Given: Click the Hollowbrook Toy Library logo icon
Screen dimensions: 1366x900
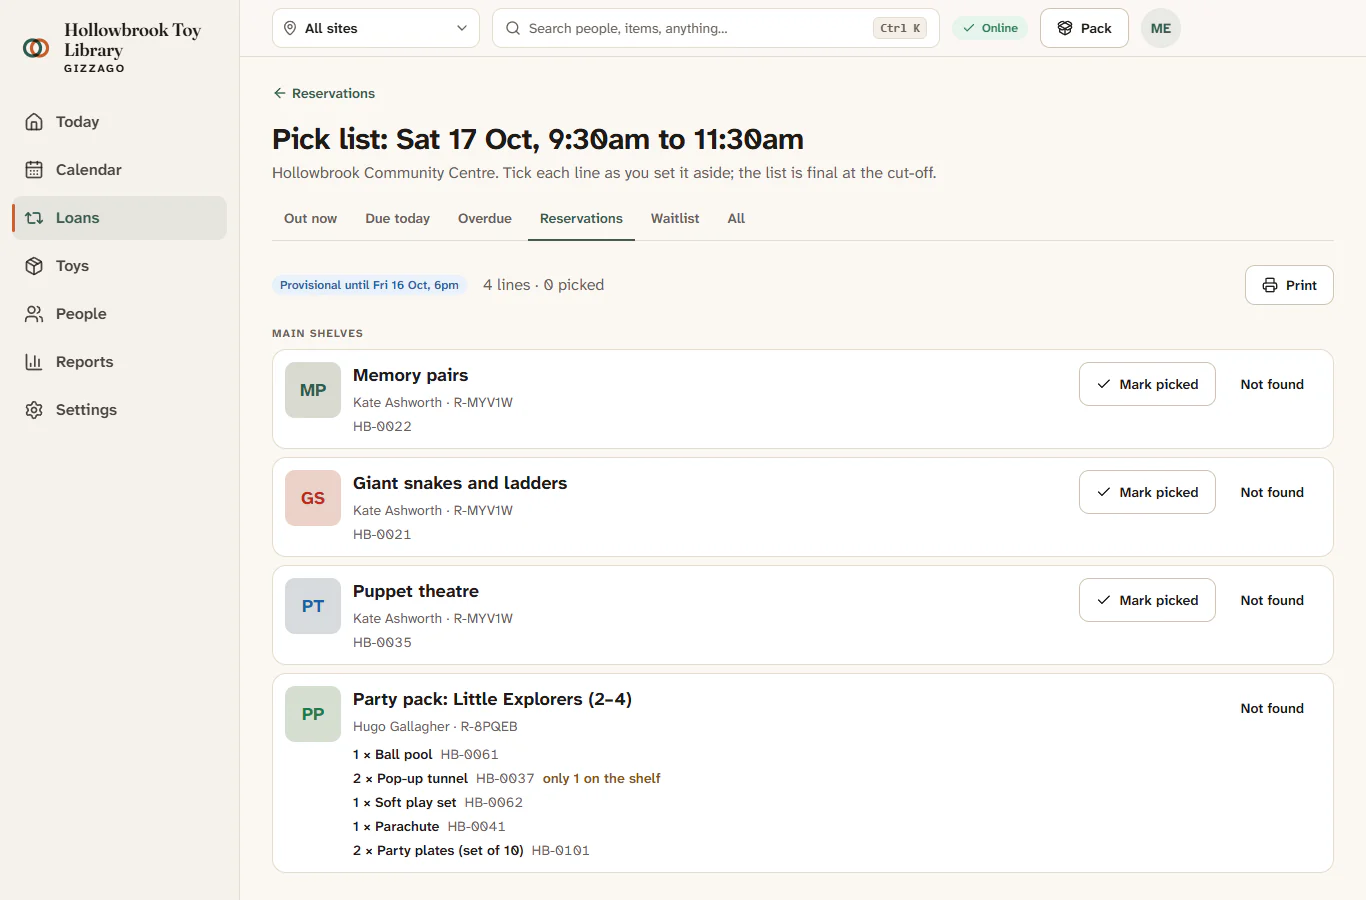Looking at the screenshot, I should click(36, 47).
